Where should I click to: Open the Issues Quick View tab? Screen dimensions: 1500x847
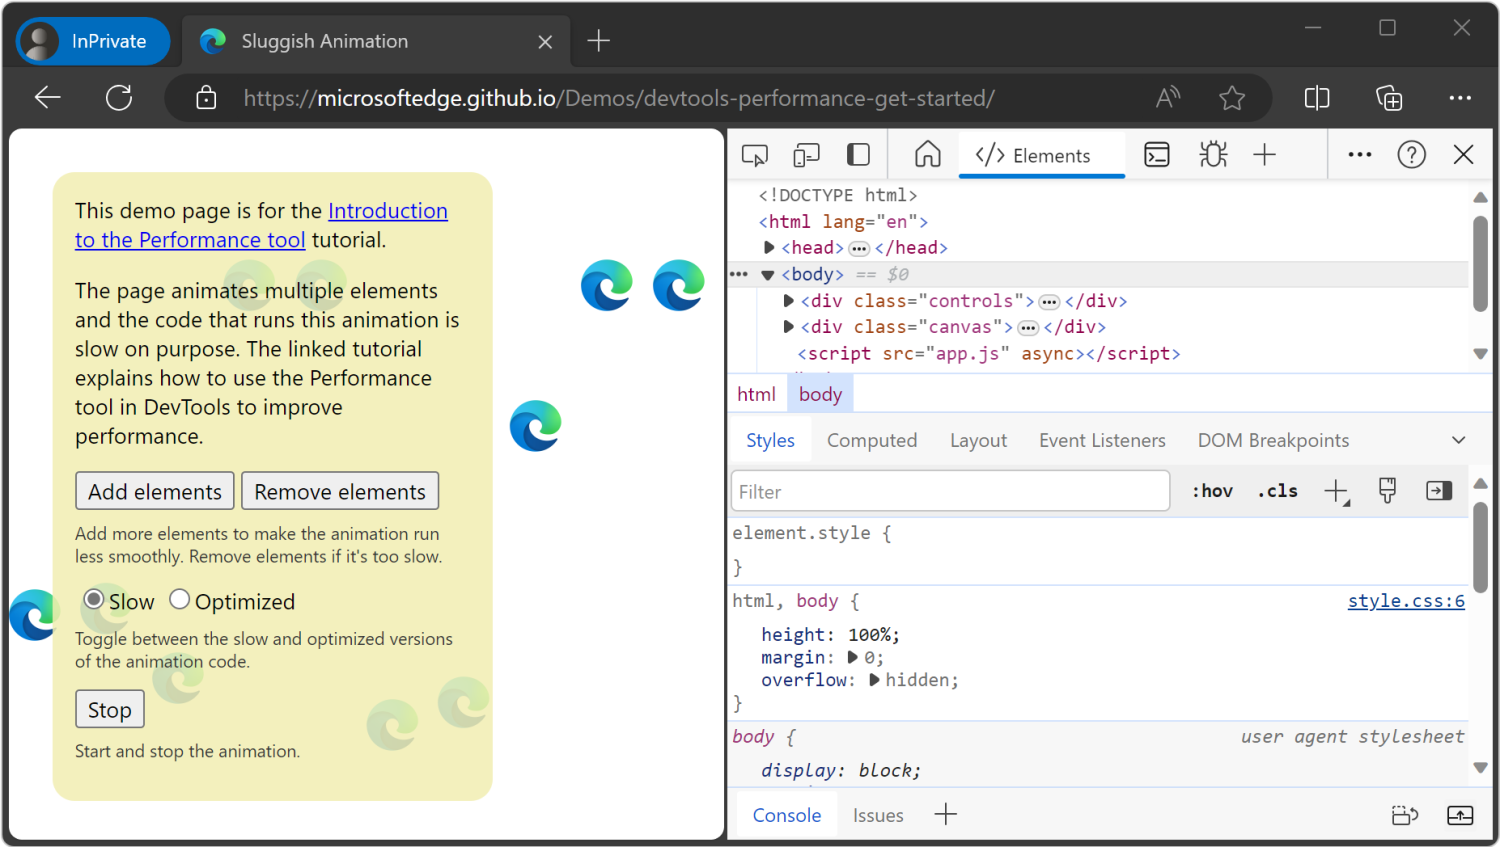coord(878,815)
